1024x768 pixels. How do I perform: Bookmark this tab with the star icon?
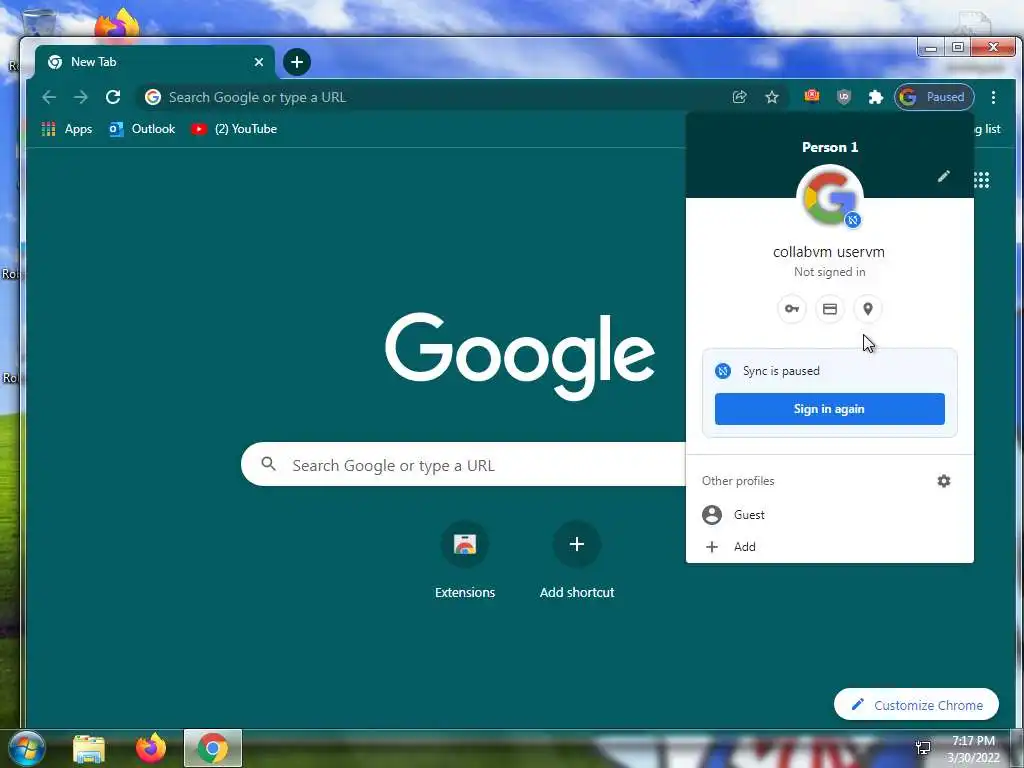point(772,97)
